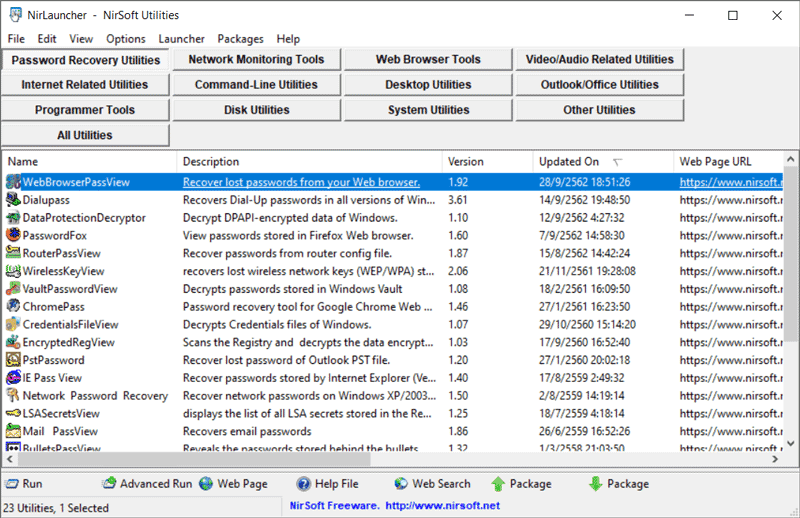Click the CredentialsFileView icon

point(13,325)
